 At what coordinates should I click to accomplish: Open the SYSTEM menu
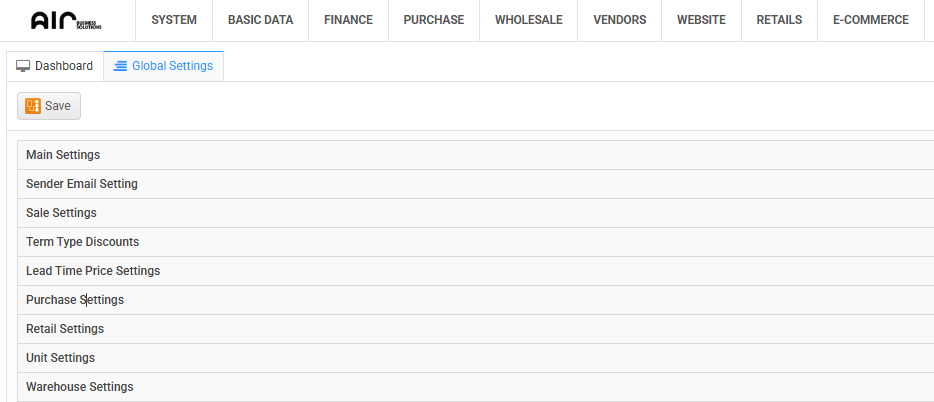click(x=174, y=20)
